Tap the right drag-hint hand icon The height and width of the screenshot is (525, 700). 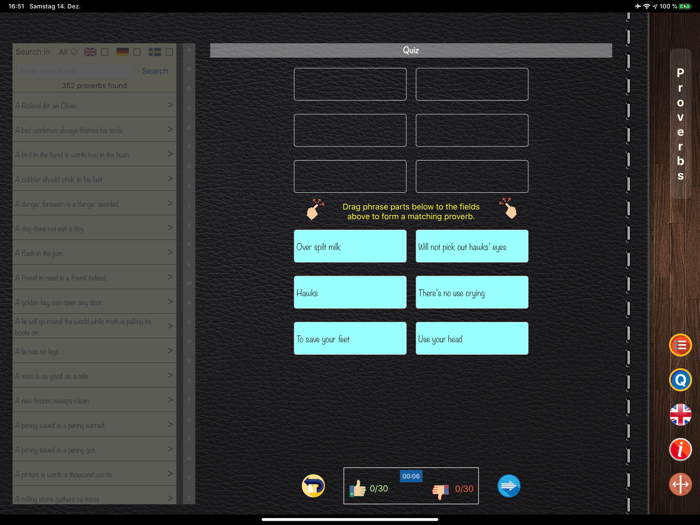[x=508, y=208]
